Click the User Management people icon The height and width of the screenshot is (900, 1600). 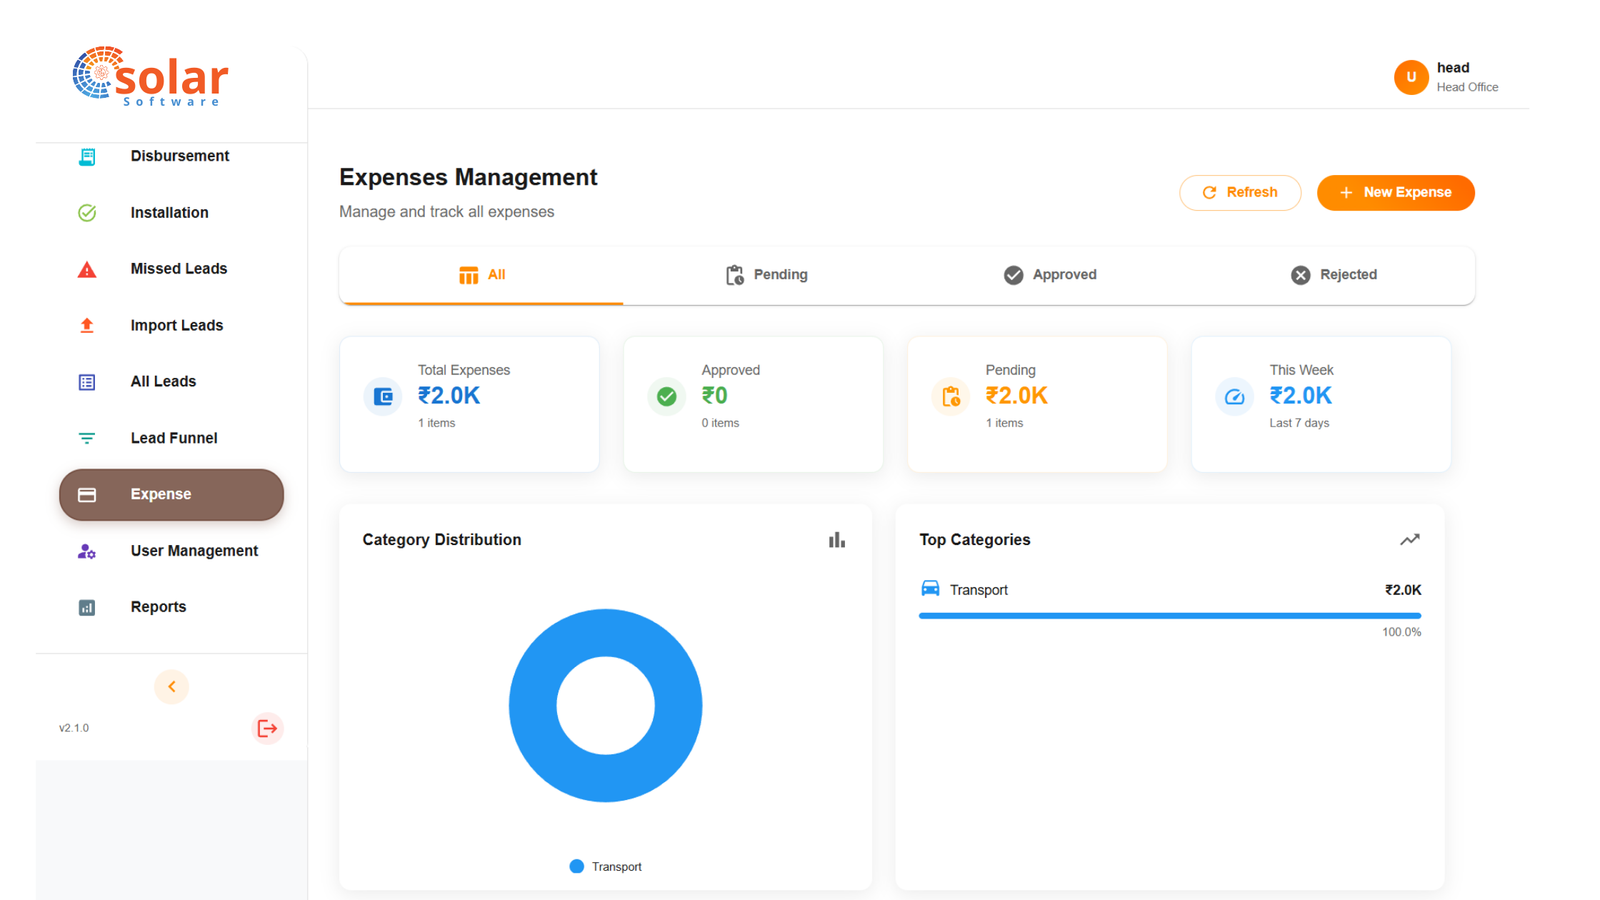pyautogui.click(x=87, y=551)
